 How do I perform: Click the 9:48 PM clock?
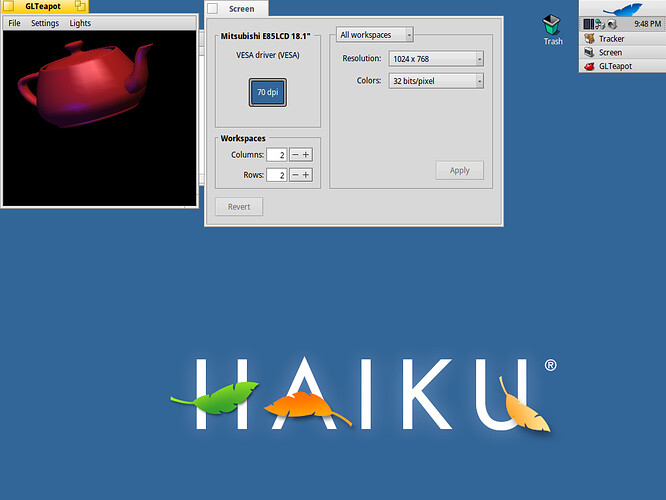[647, 24]
